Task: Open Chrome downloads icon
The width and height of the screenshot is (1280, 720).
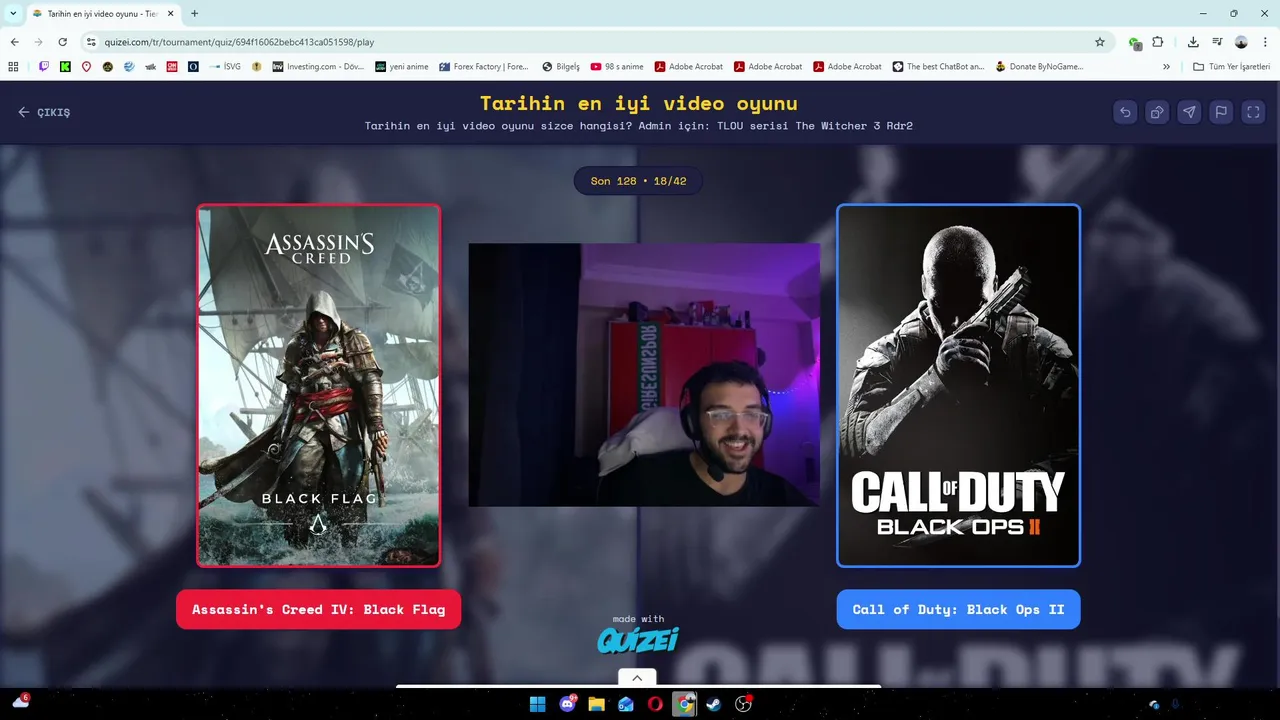Action: point(1193,42)
